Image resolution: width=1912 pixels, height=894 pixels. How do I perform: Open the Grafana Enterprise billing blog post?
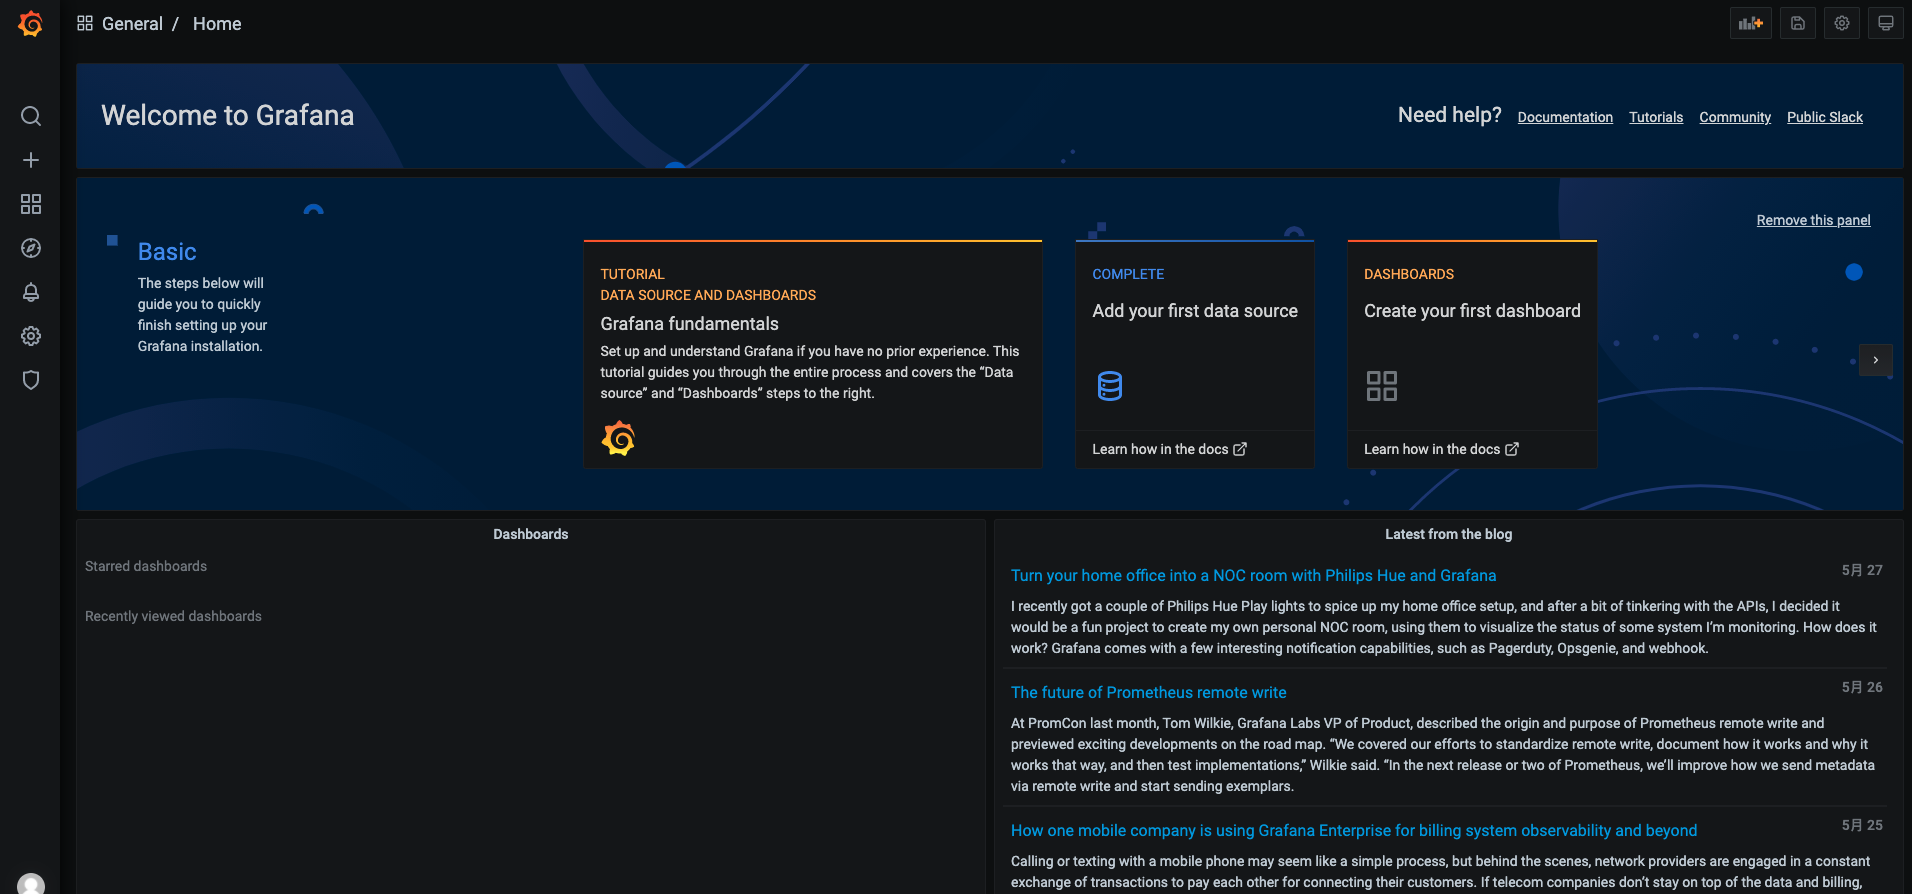point(1354,830)
